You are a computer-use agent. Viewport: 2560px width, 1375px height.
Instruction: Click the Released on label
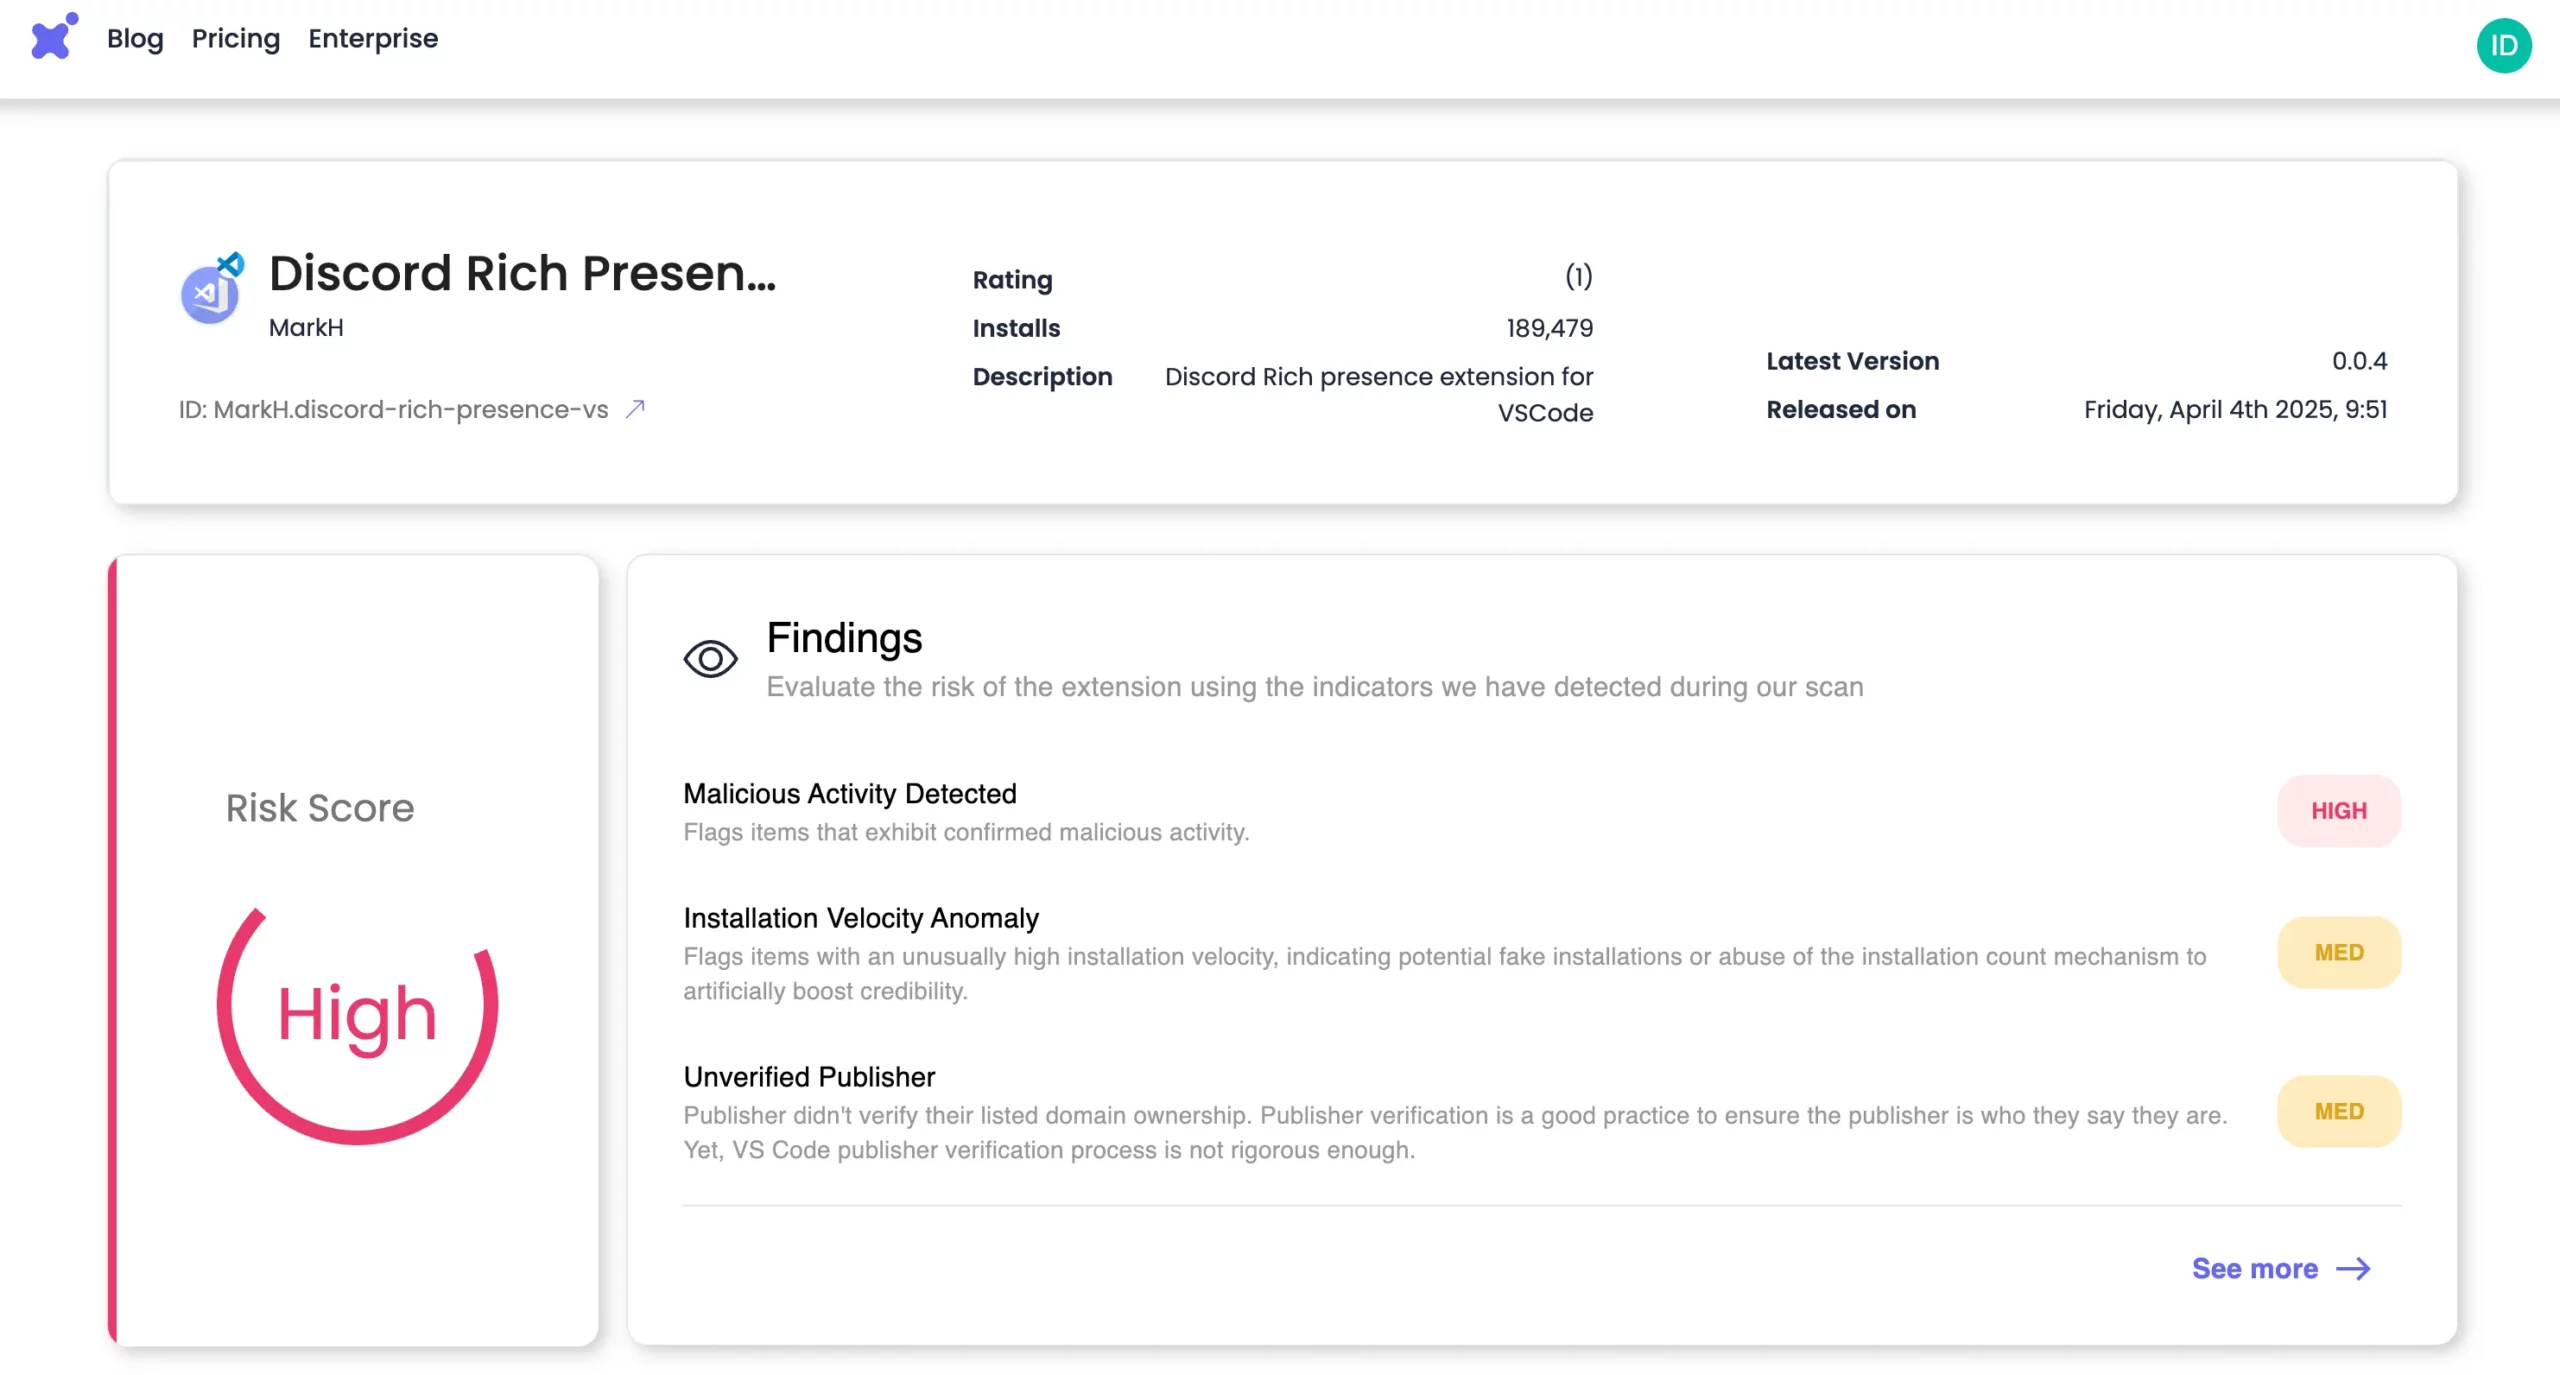(1841, 410)
